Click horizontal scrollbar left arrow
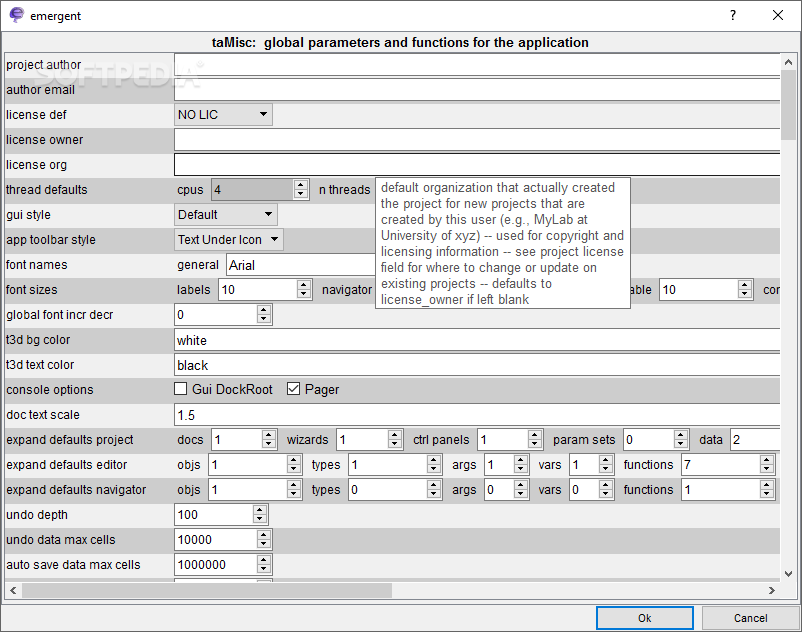This screenshot has height=632, width=802. click(x=13, y=591)
